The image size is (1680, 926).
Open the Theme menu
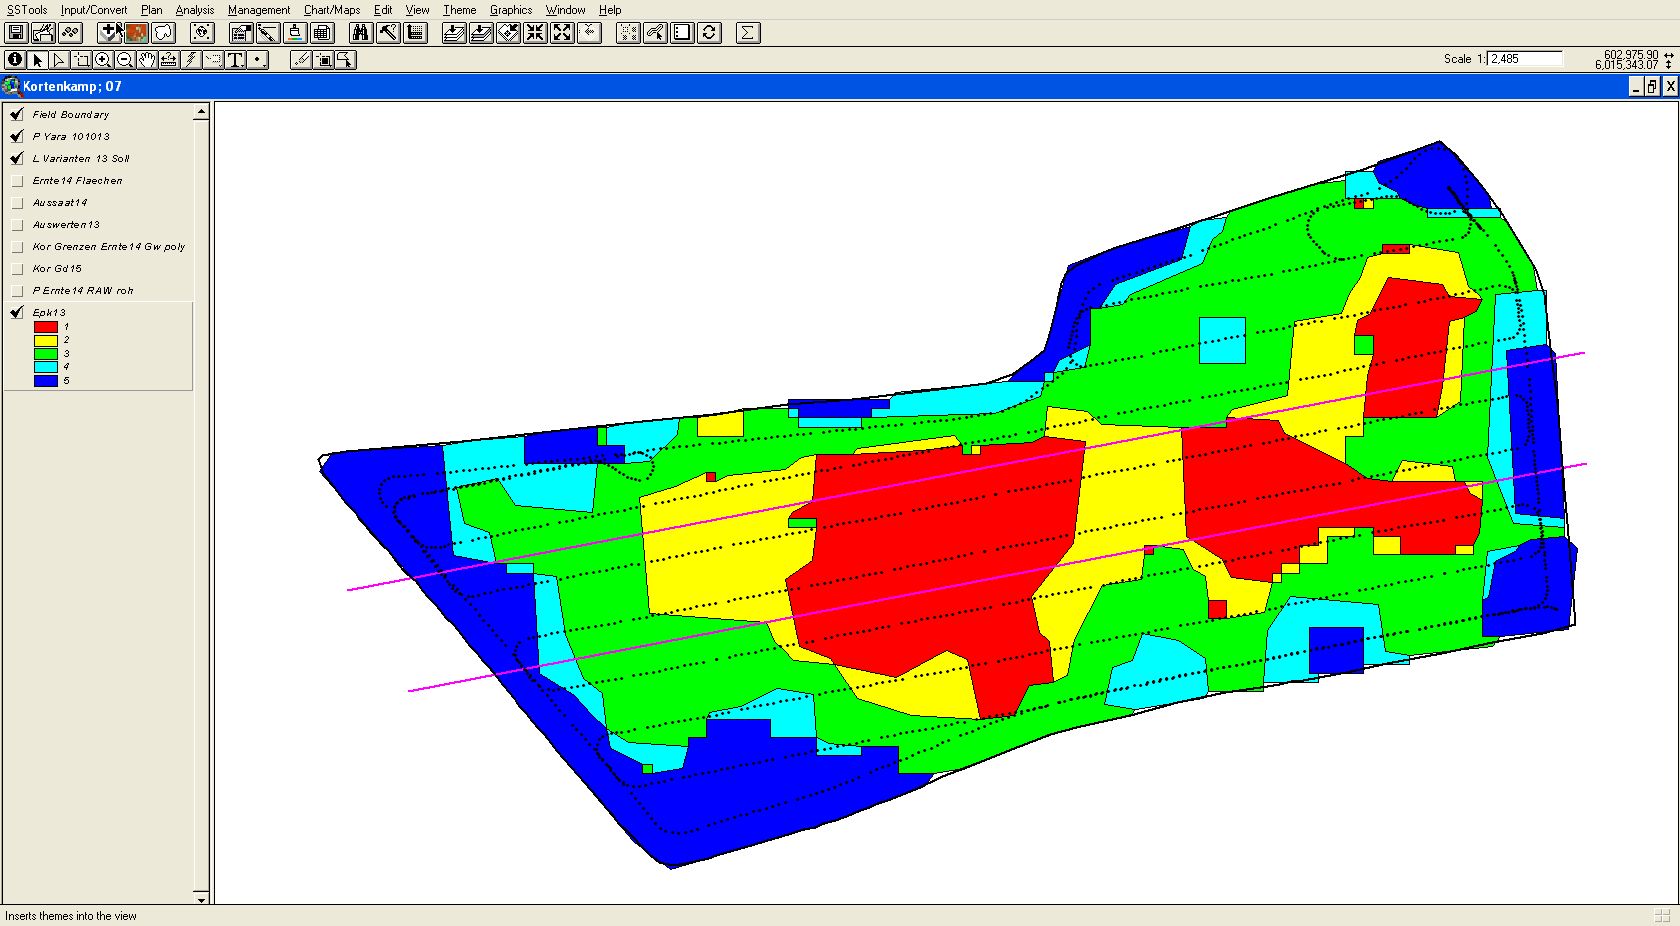point(459,10)
